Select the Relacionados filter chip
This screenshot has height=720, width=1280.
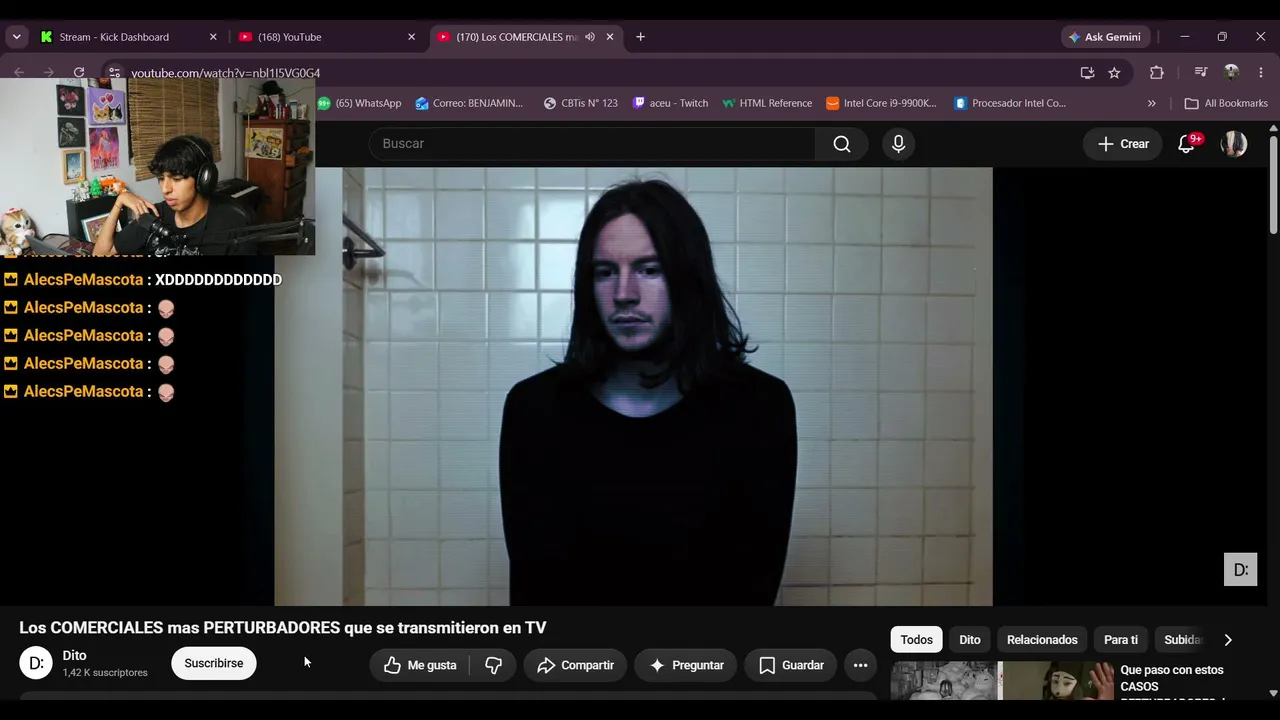tap(1042, 640)
